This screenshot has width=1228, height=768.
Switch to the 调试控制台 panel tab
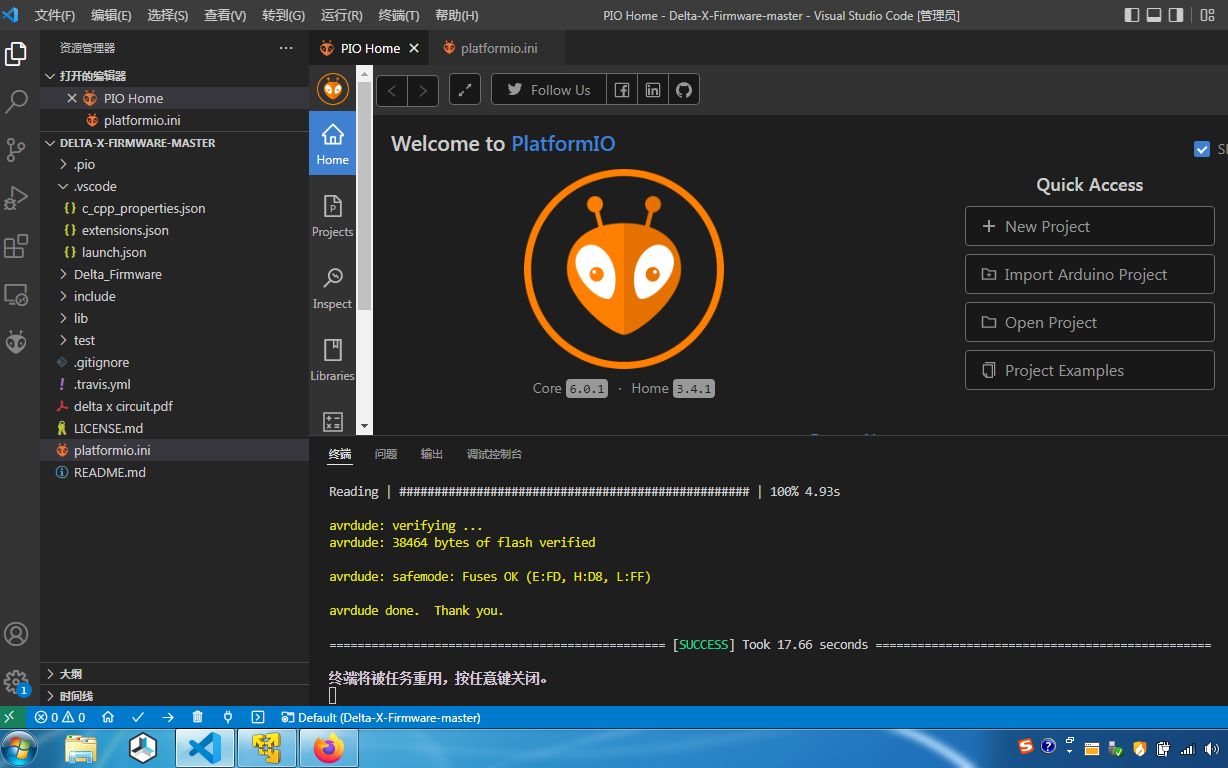[x=494, y=454]
